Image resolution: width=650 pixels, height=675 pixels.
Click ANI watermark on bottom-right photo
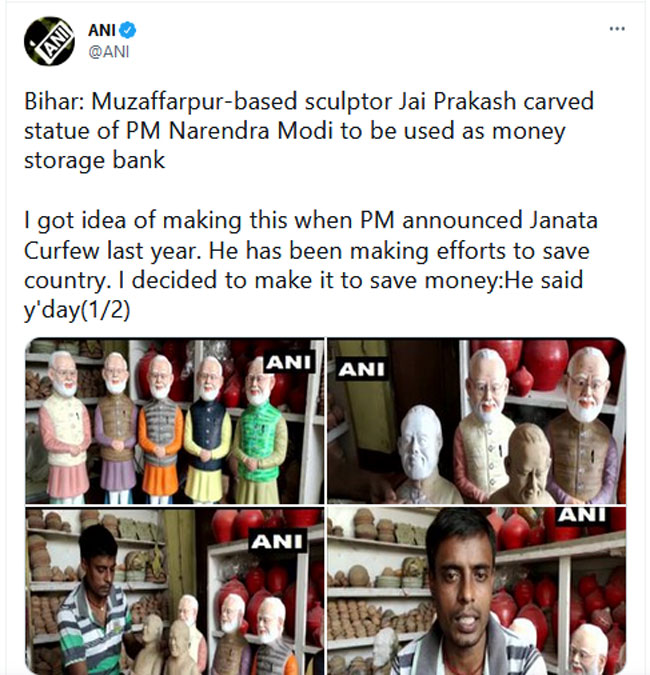[x=582, y=515]
